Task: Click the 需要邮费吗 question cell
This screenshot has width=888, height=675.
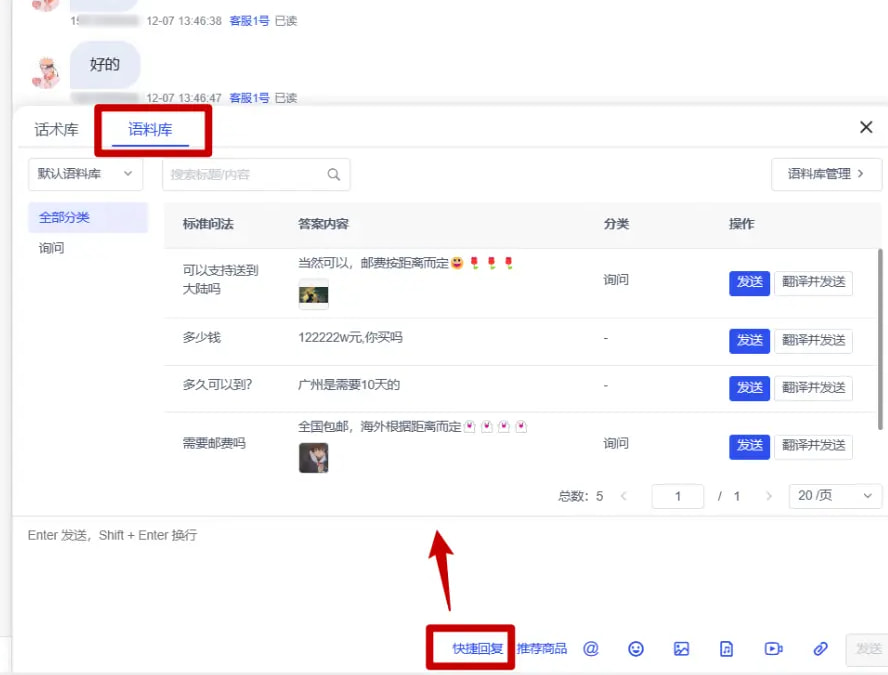Action: pyautogui.click(x=214, y=443)
